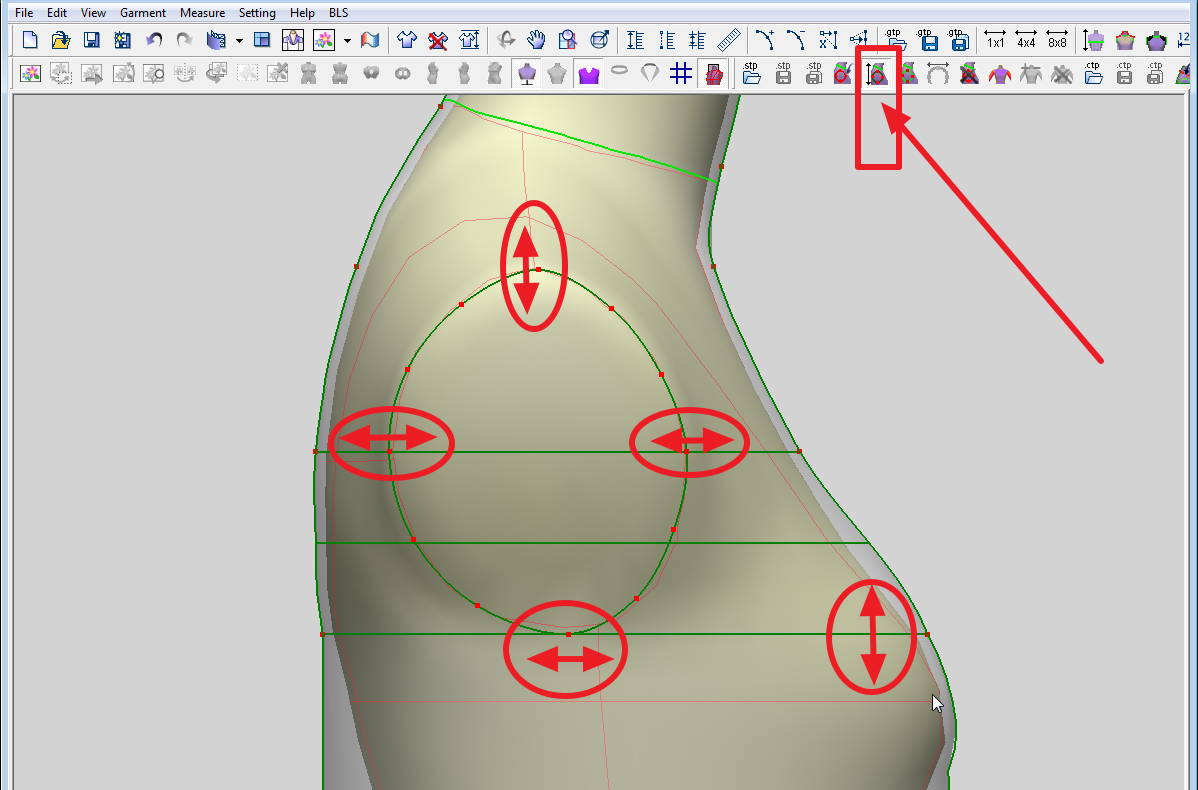Expand dropdown arrow next to flower texture icon
Image resolution: width=1198 pixels, height=790 pixels.
(x=347, y=41)
